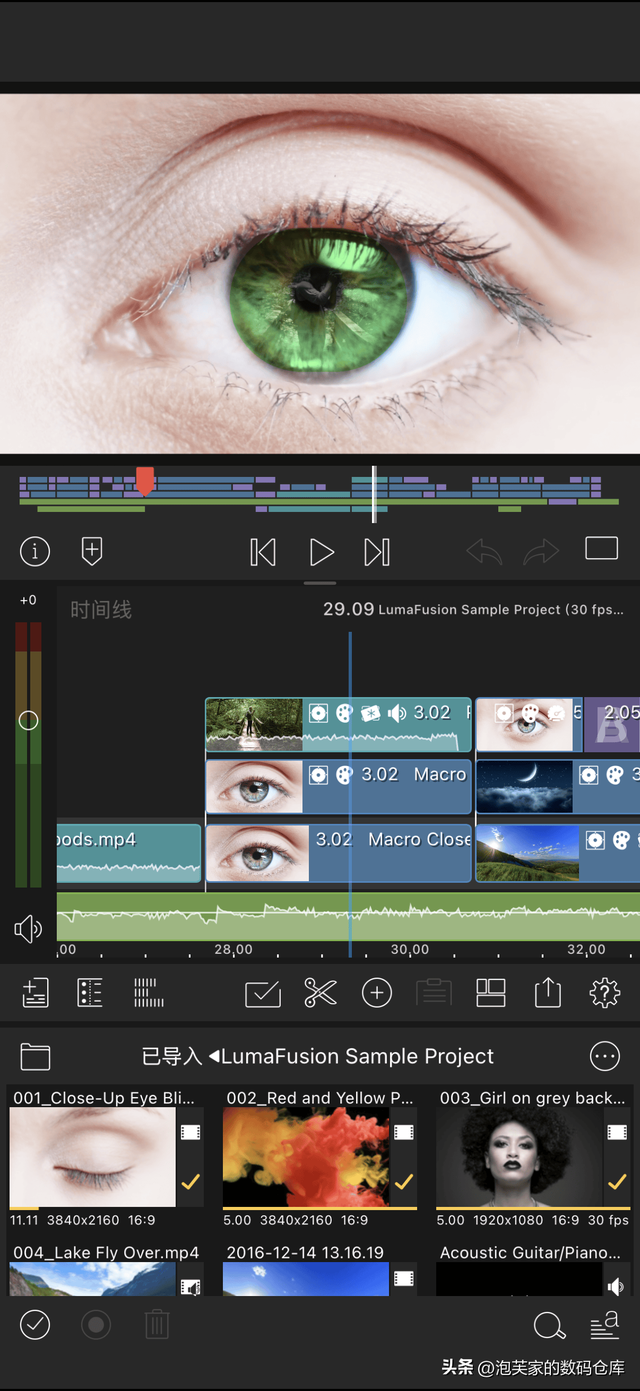Open the clip info icon
Screen dimensions: 640x1391
click(35, 551)
